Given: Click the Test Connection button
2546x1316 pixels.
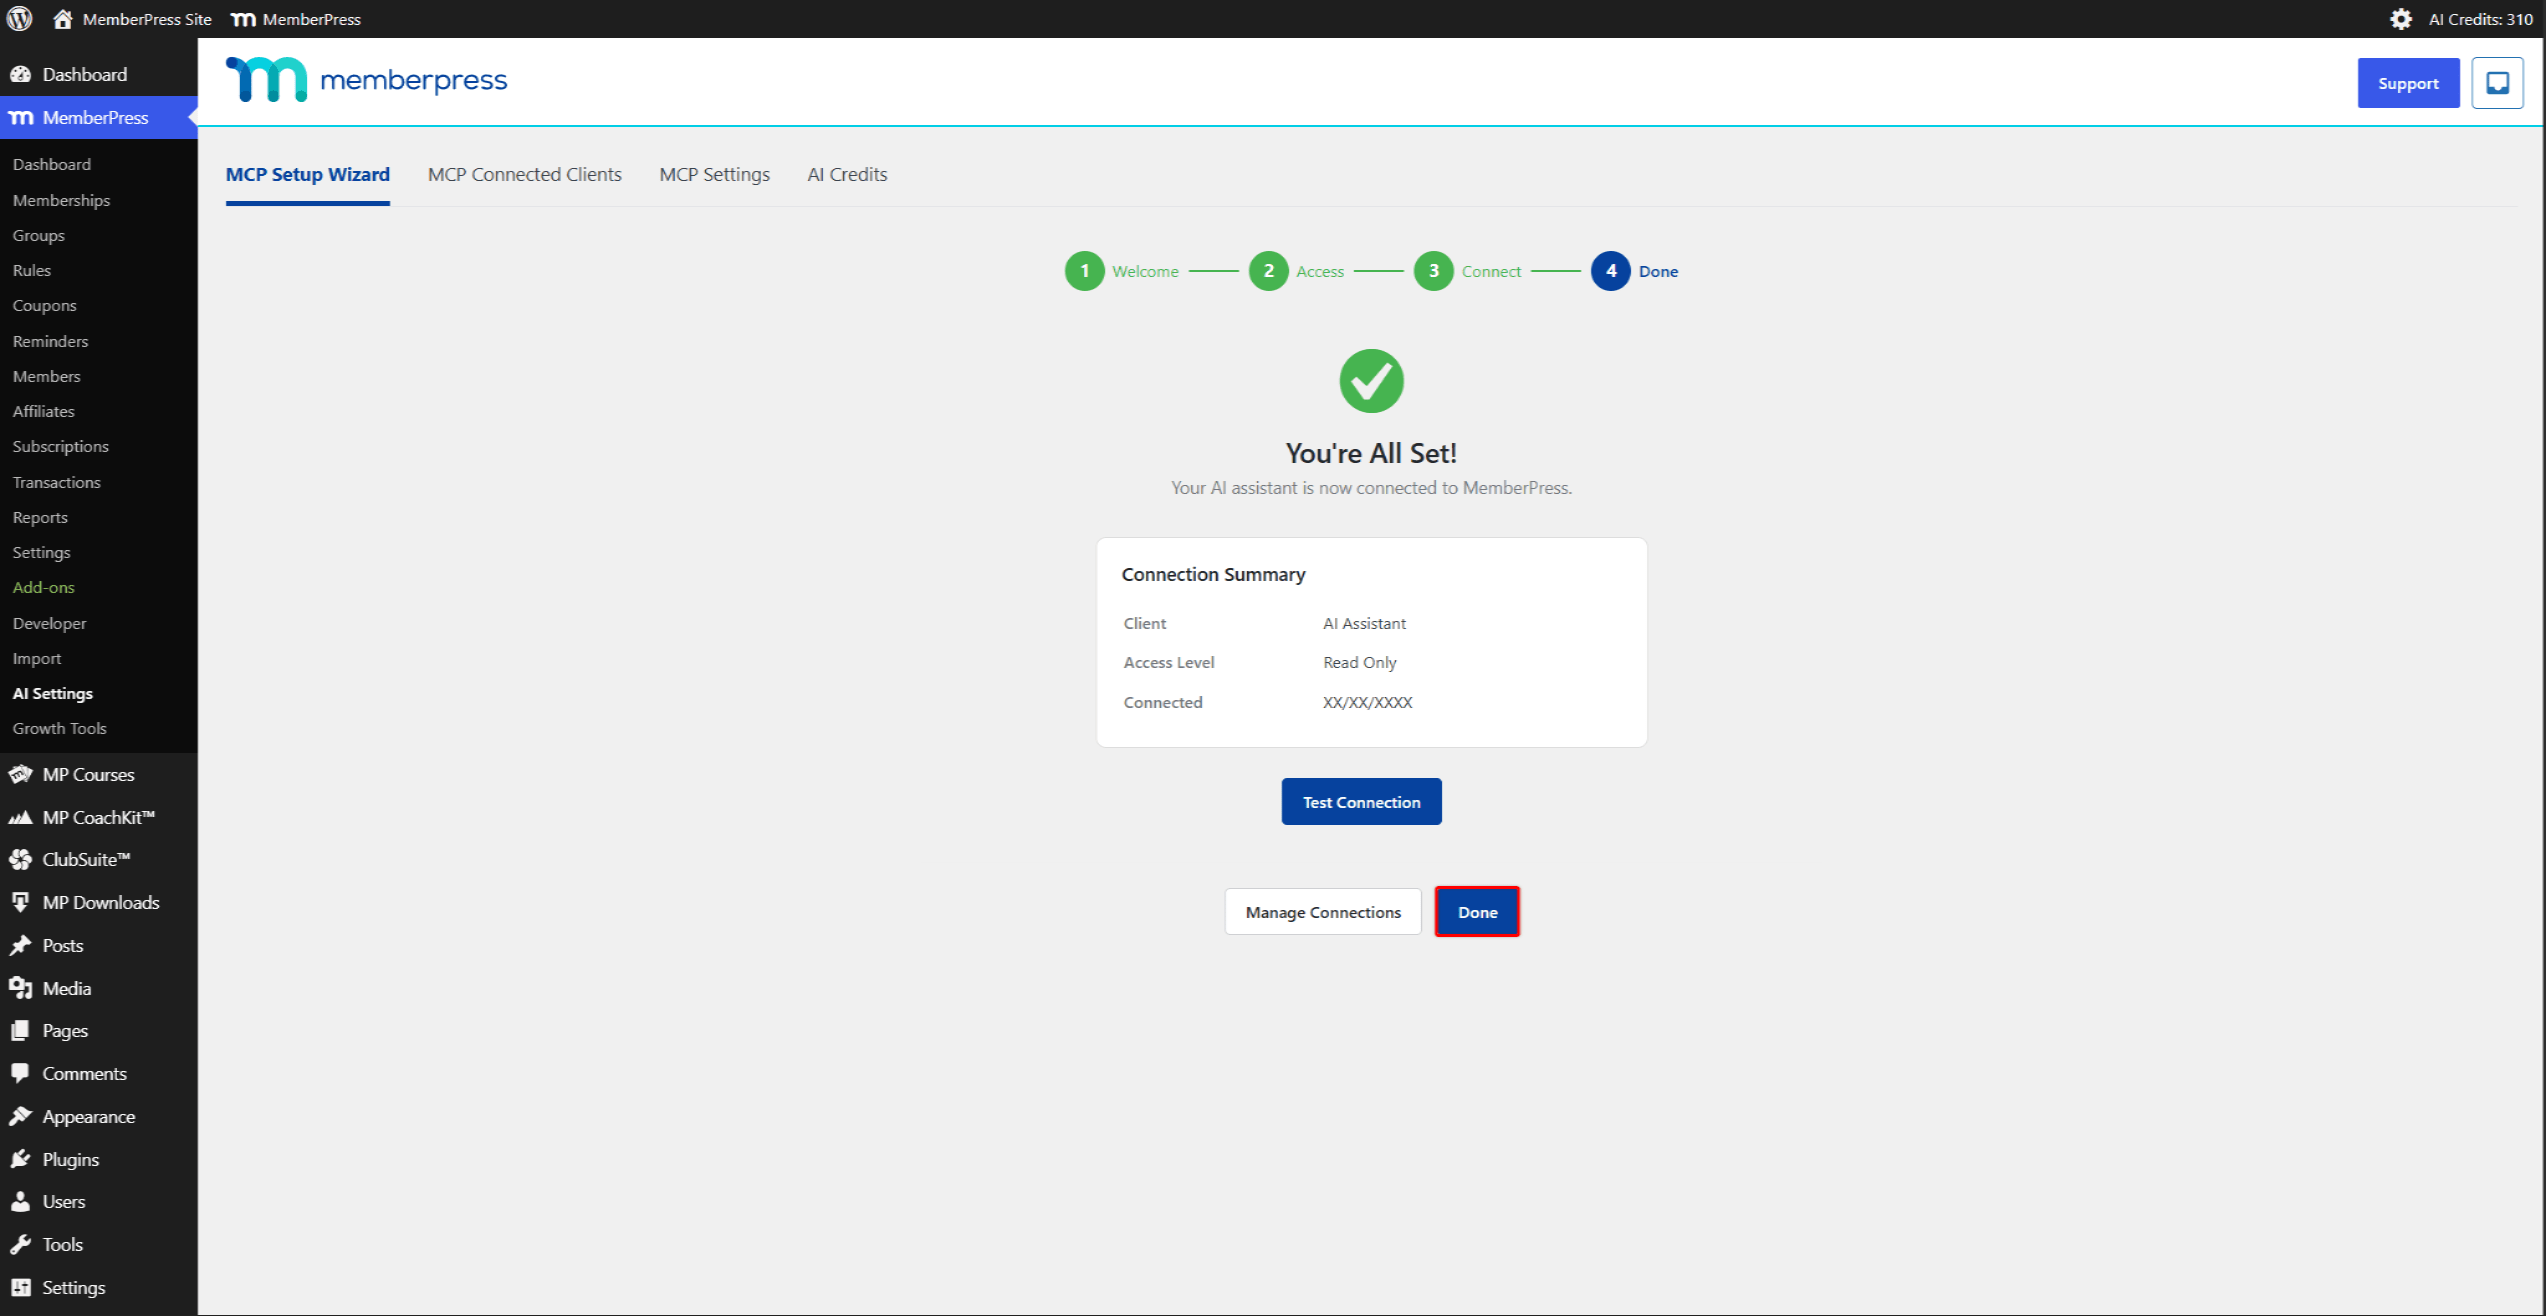Looking at the screenshot, I should pyautogui.click(x=1361, y=802).
